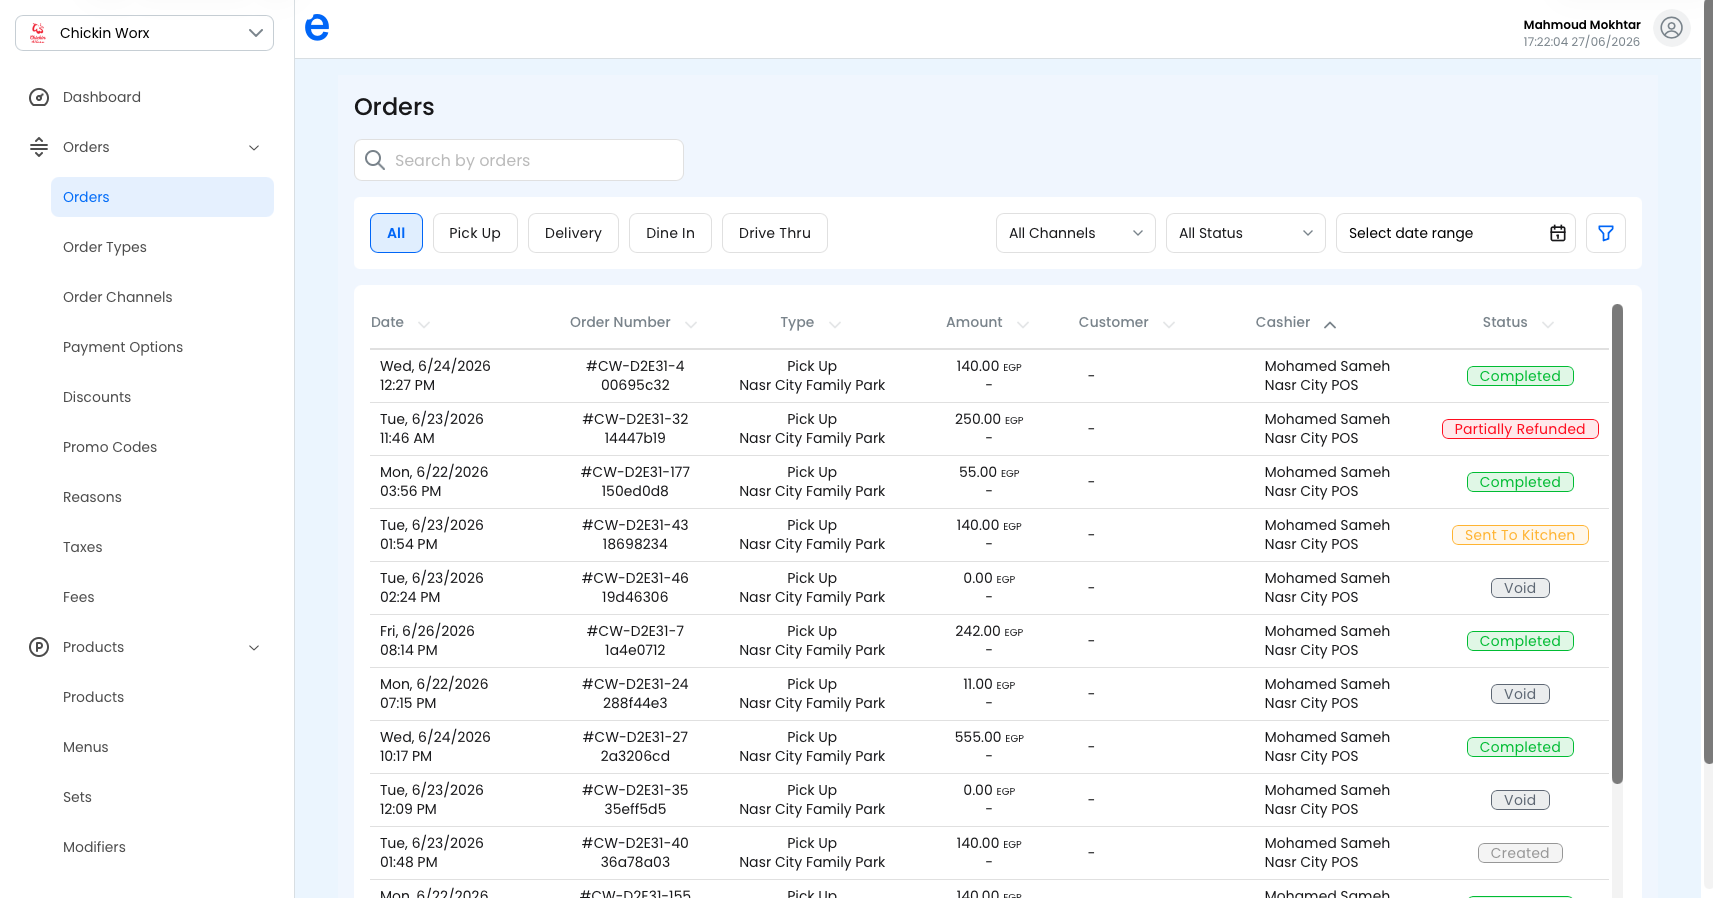Click the Sent To Kitchen status badge
The image size is (1713, 898).
click(x=1520, y=535)
